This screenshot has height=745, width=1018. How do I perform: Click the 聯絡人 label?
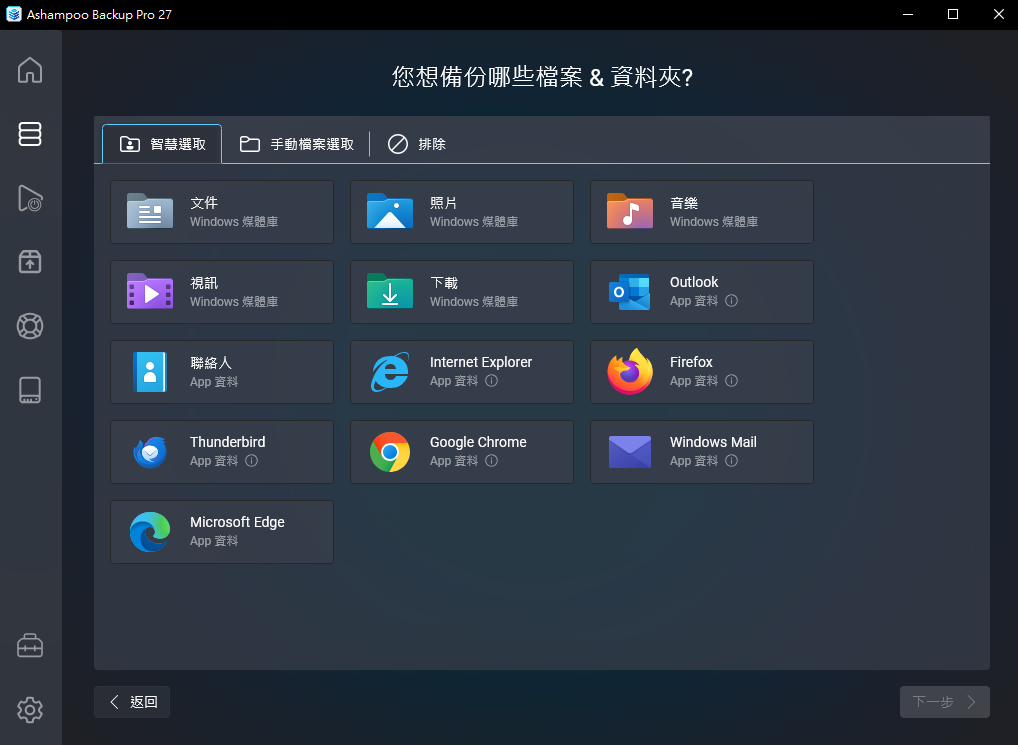(x=211, y=363)
